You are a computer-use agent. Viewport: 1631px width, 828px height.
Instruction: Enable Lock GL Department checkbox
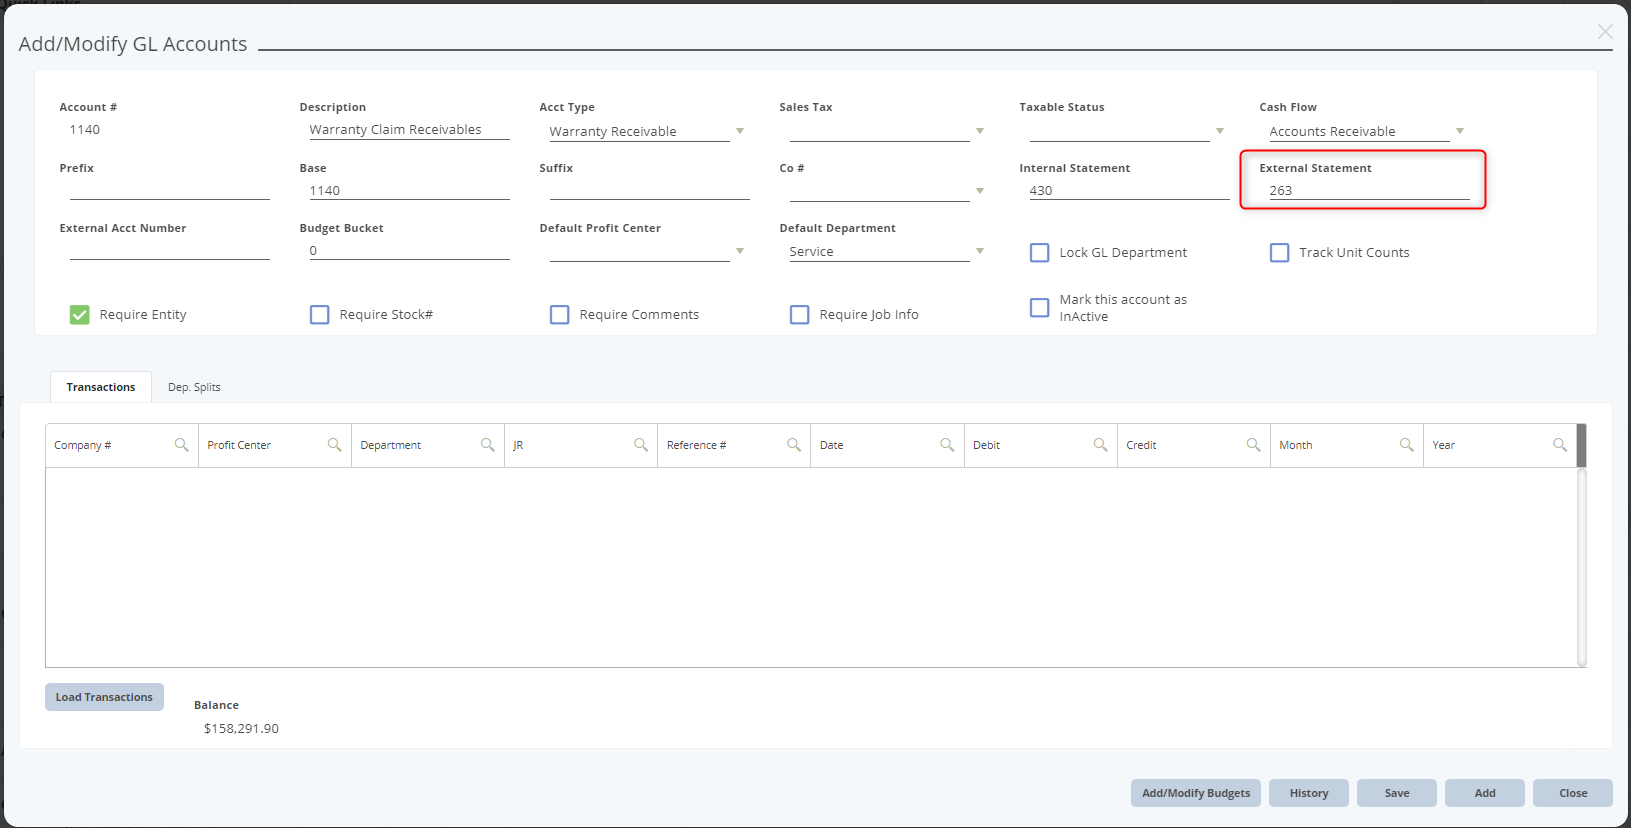(1040, 253)
